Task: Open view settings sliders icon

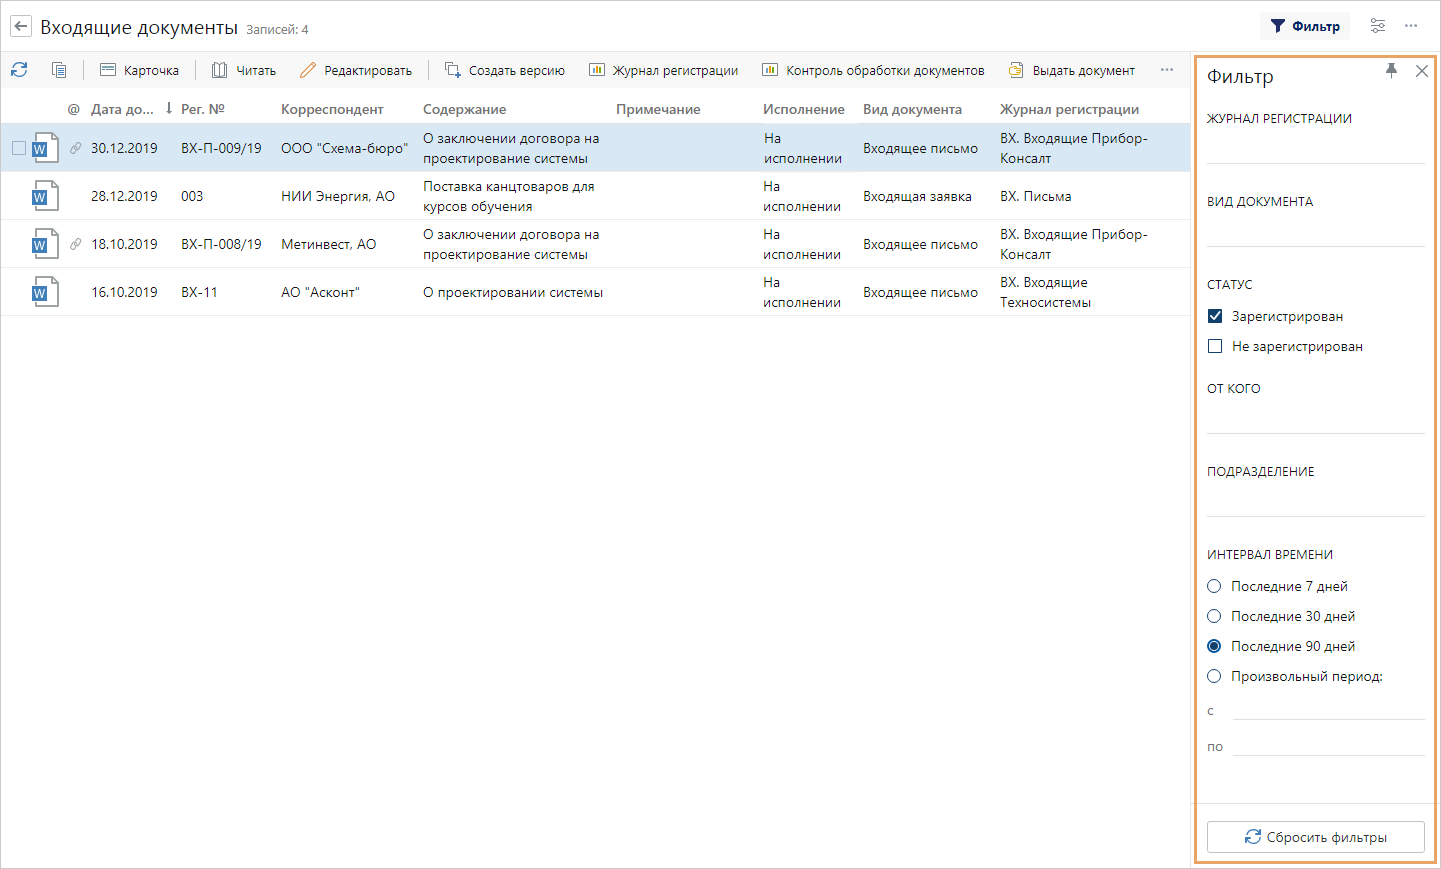Action: 1378,26
